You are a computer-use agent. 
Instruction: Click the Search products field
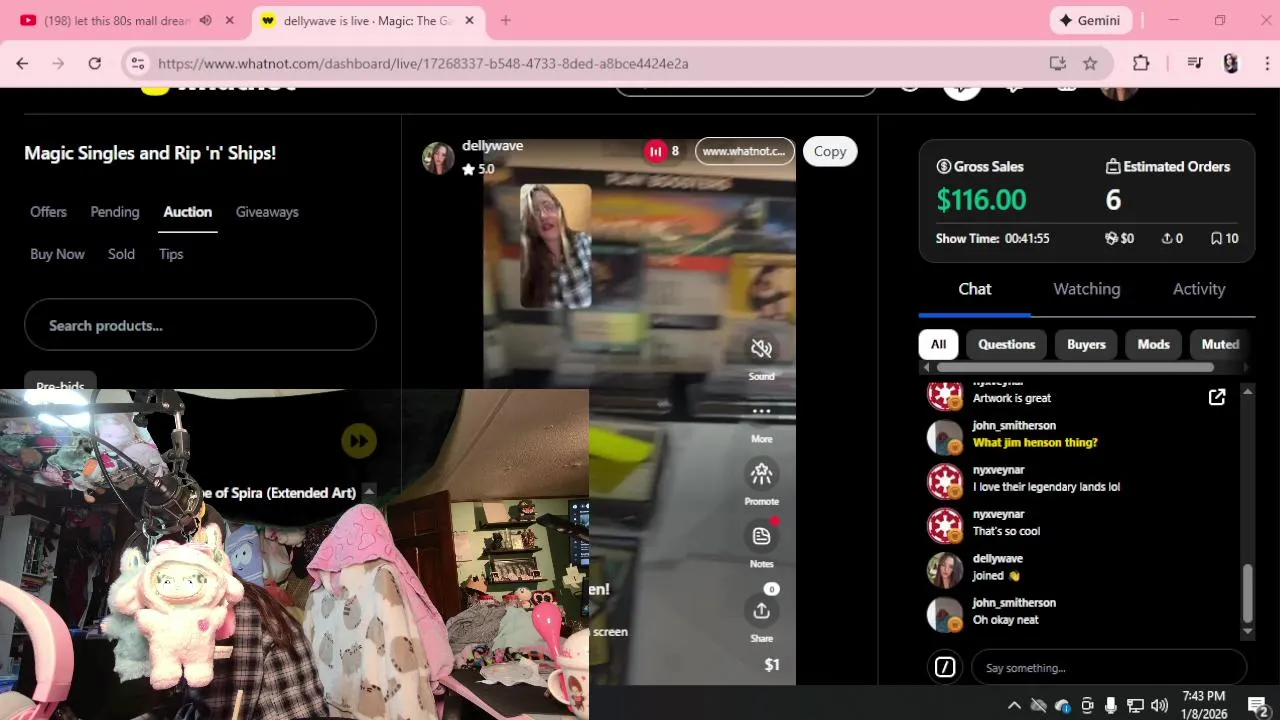200,326
